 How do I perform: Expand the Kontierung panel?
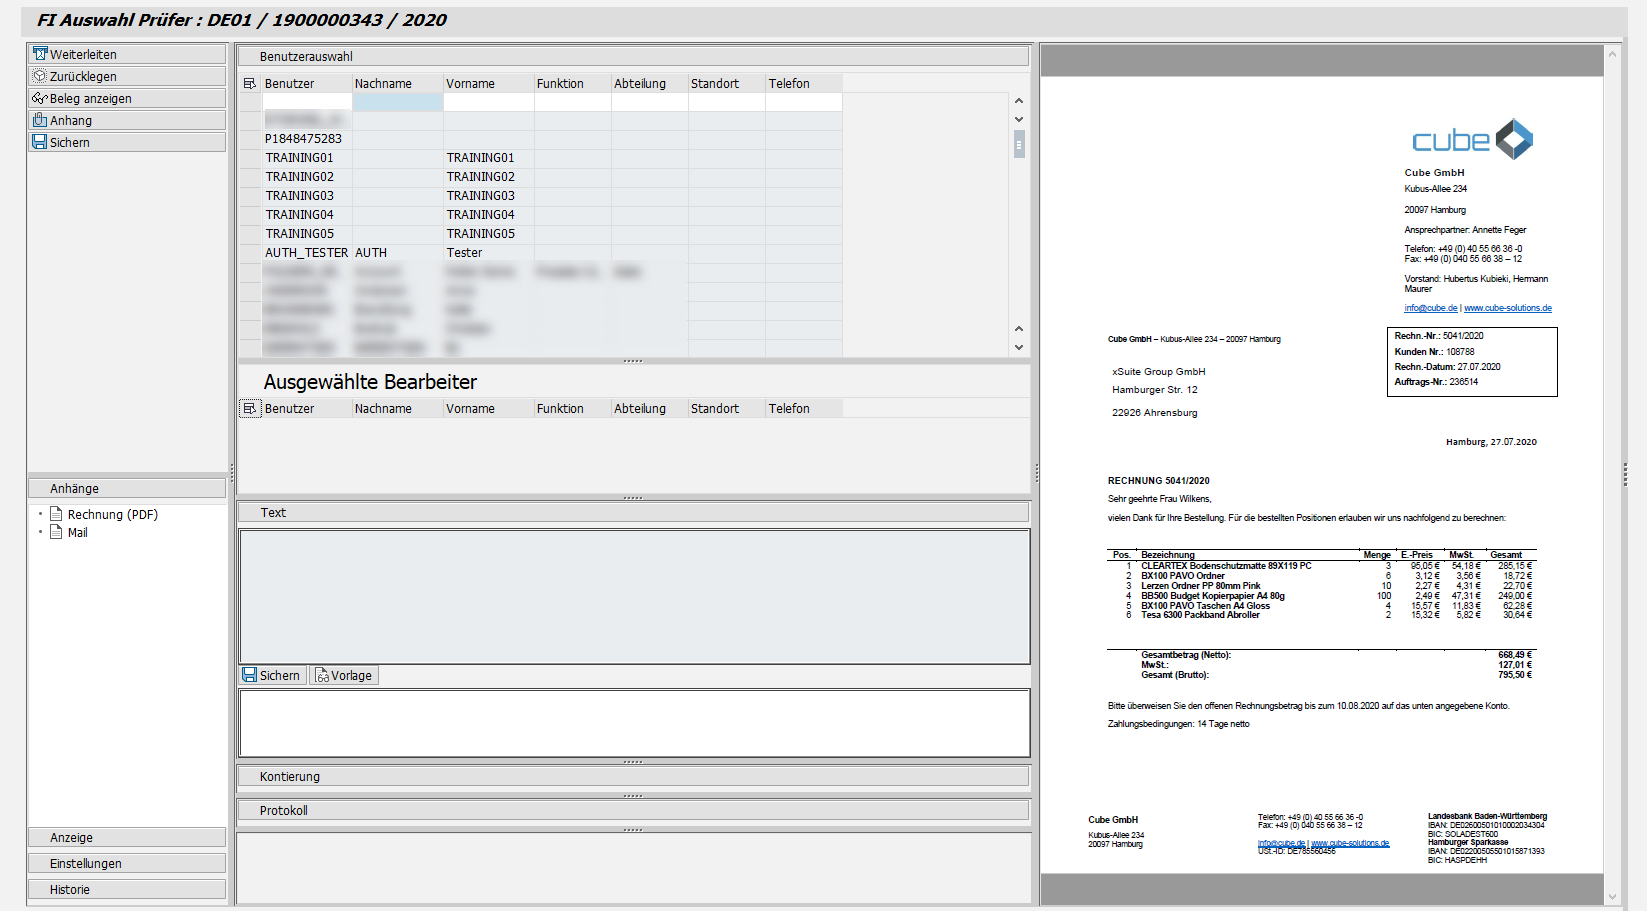[633, 777]
